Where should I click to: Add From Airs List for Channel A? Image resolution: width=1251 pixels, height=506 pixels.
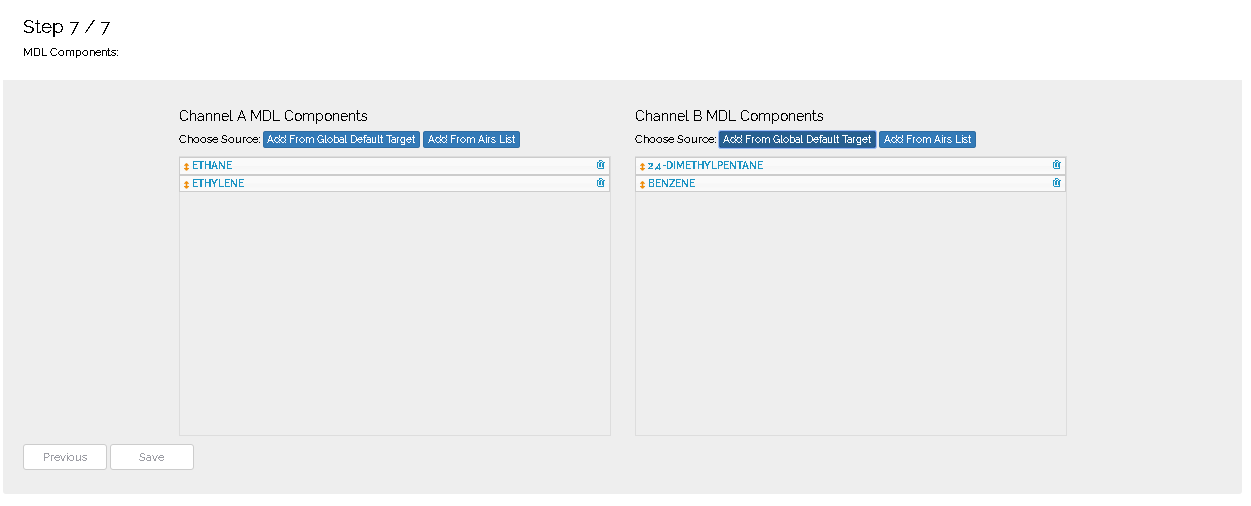471,139
